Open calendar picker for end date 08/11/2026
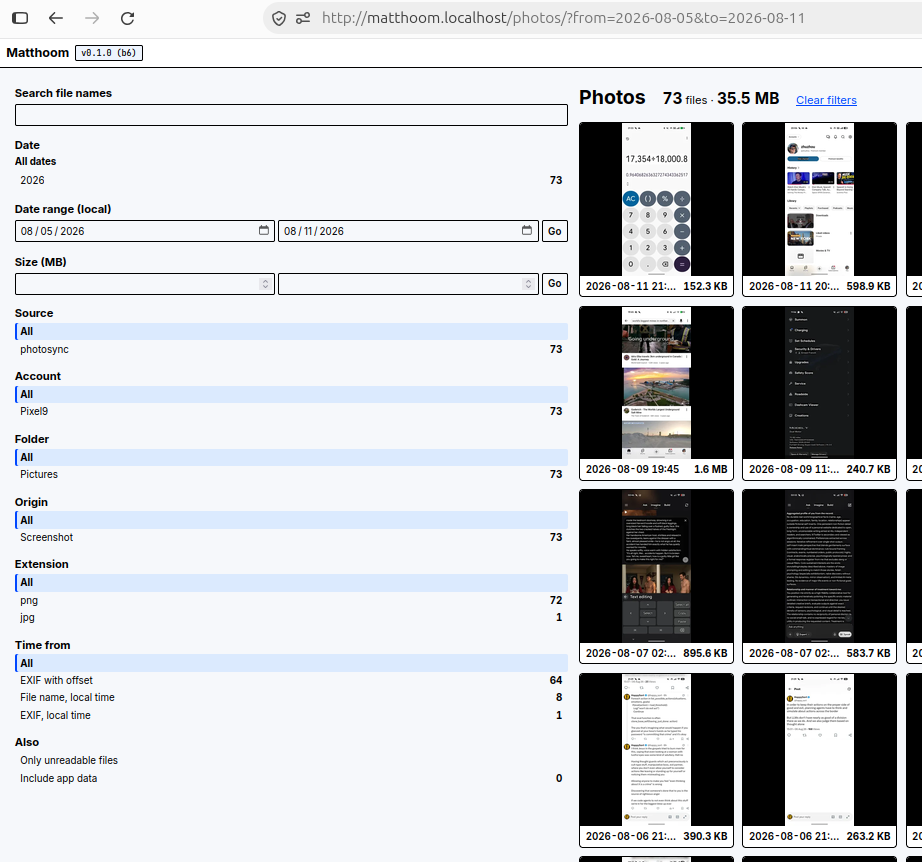The image size is (922, 862). point(527,230)
